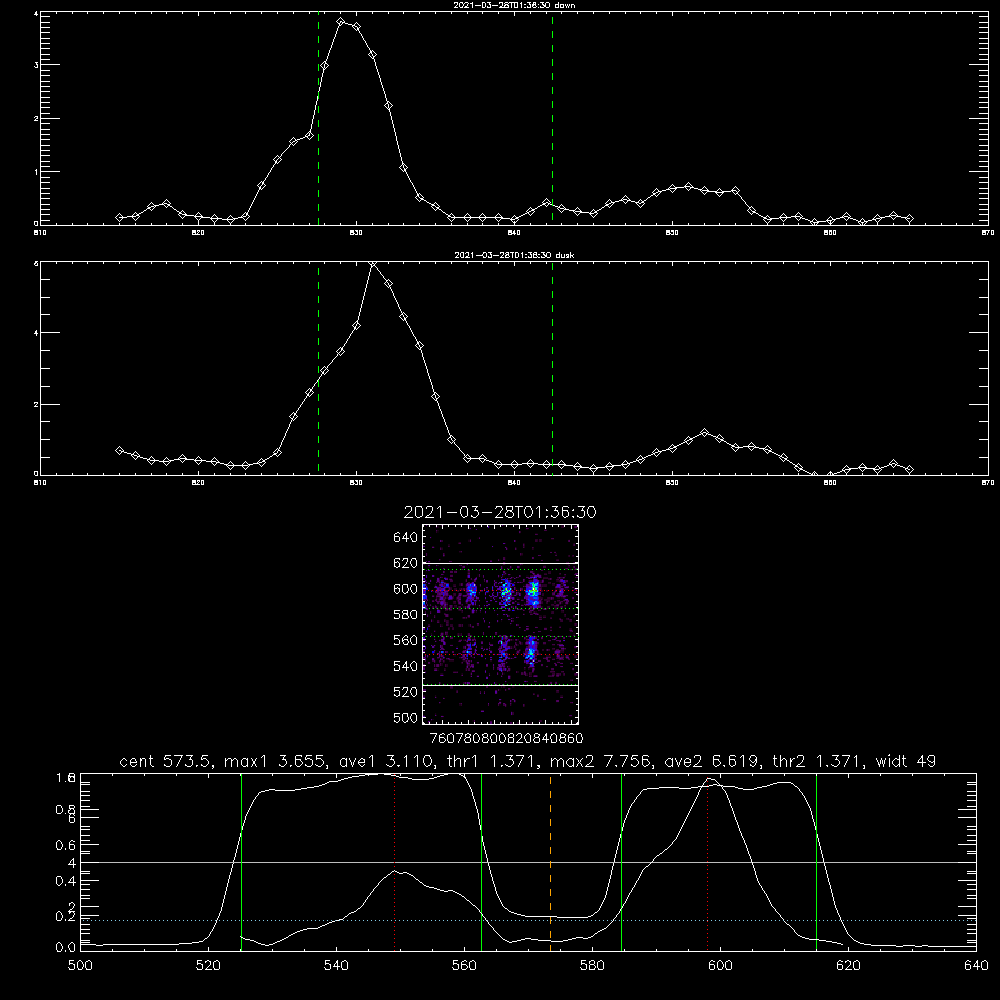This screenshot has height=1000, width=1000.
Task: Click the '640' y-axis label beside spectral image
Action: (x=405, y=537)
